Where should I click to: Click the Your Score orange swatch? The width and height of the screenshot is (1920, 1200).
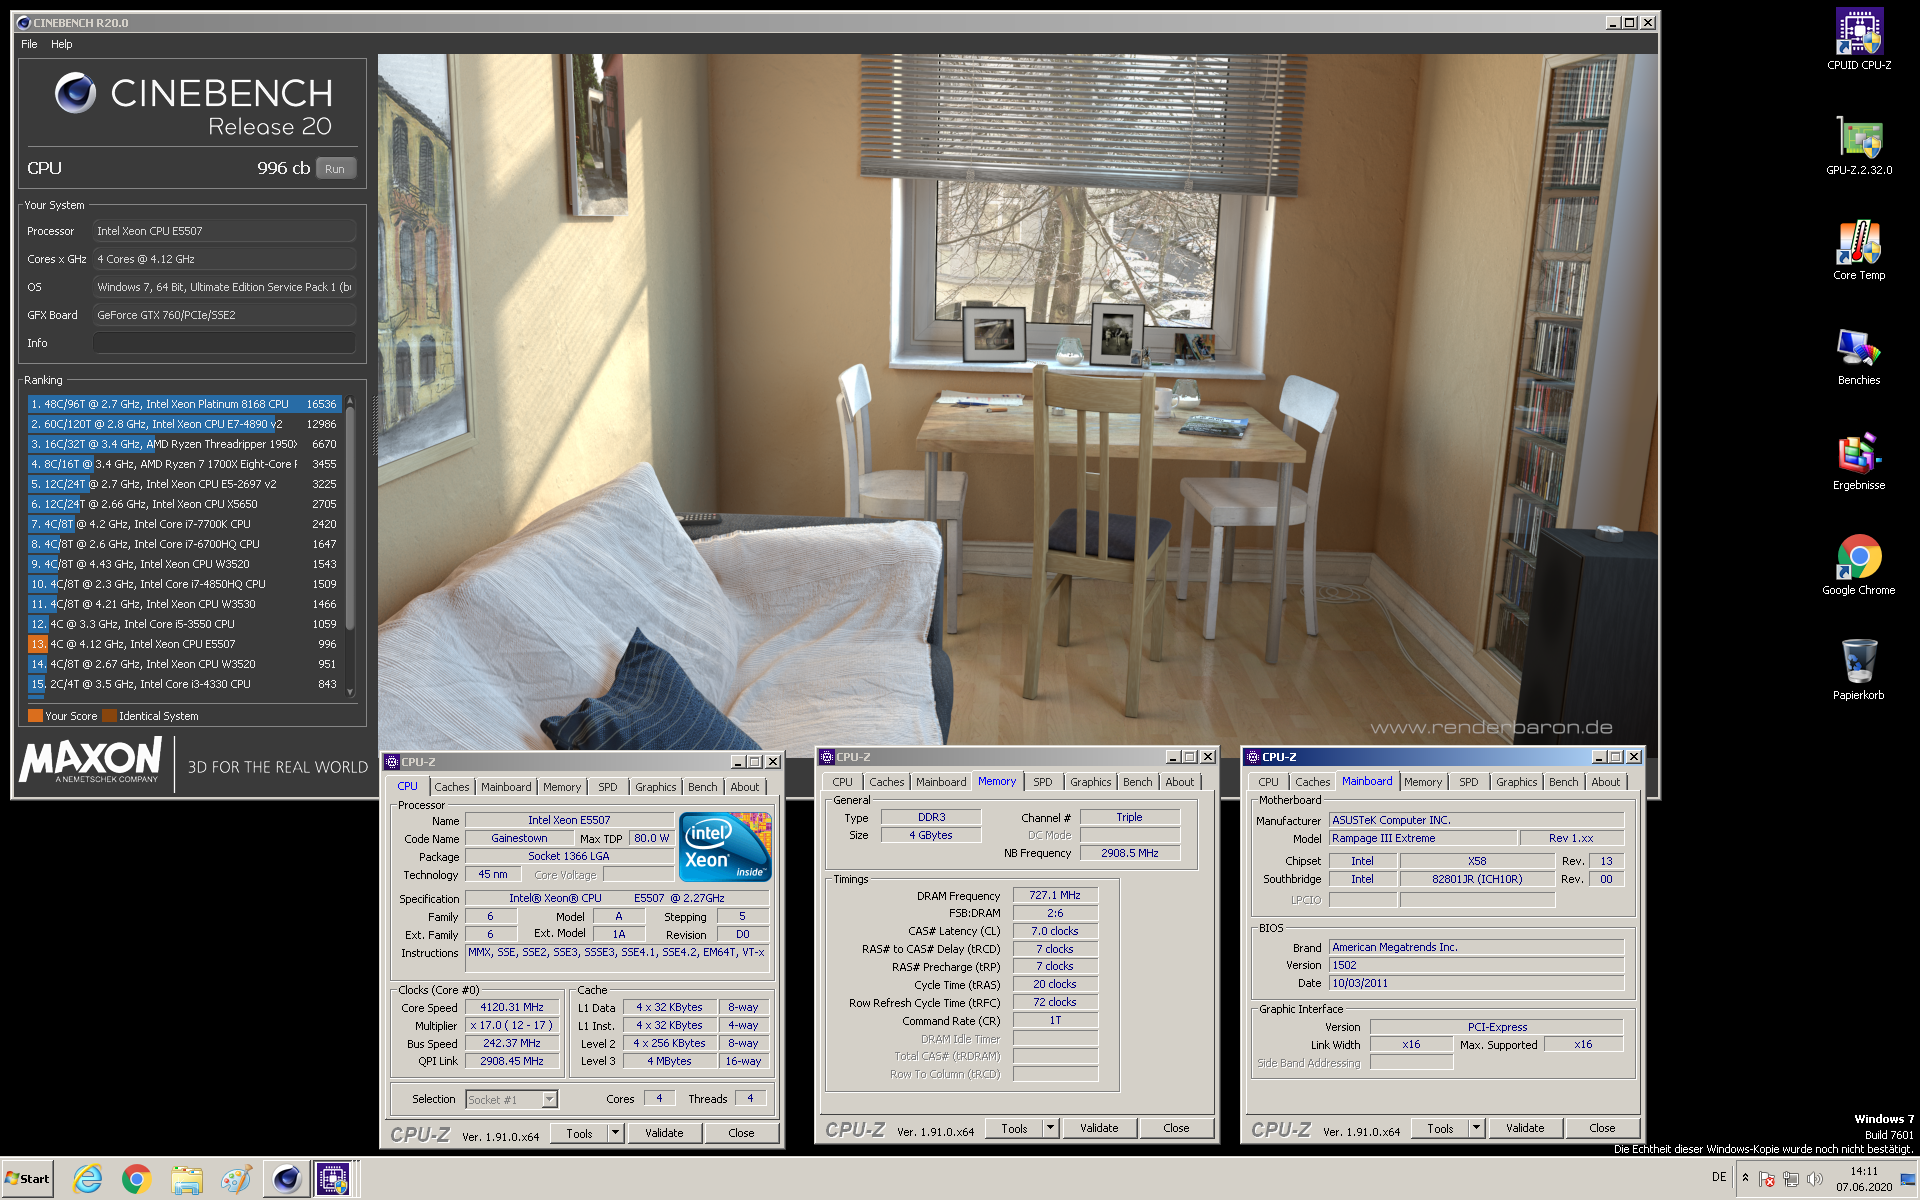click(x=35, y=716)
